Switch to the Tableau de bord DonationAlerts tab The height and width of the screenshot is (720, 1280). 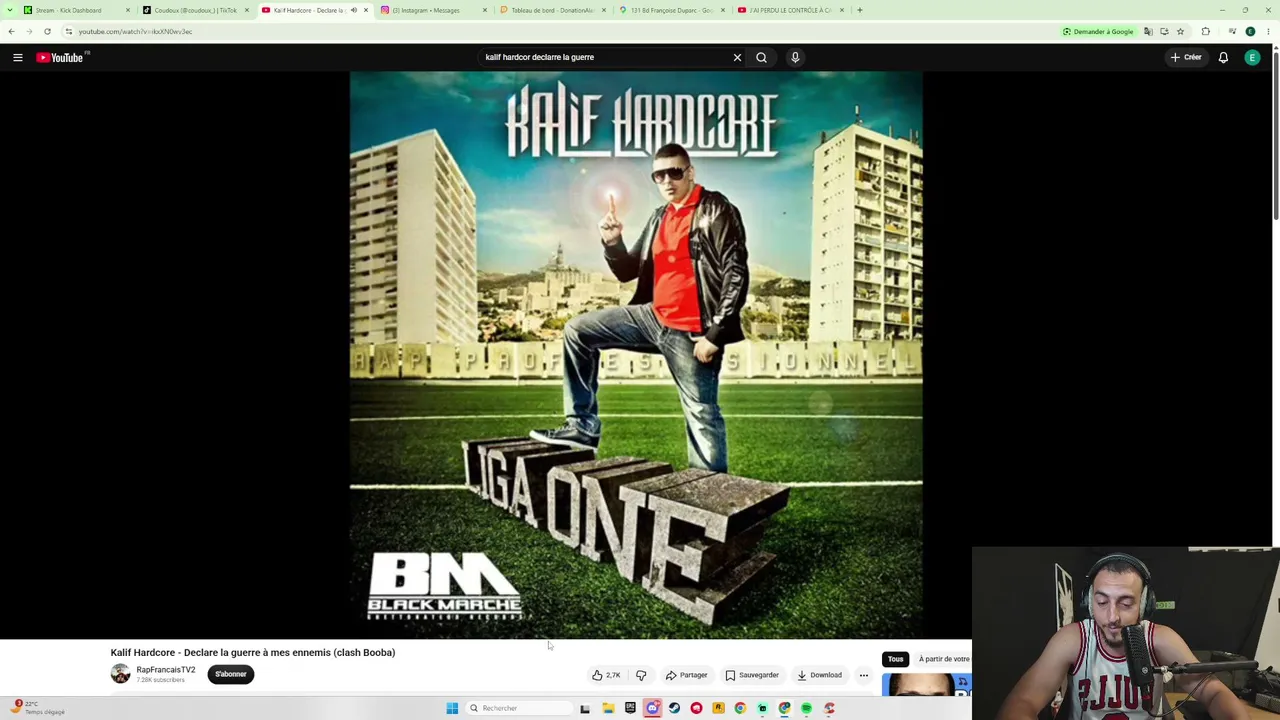tap(552, 10)
